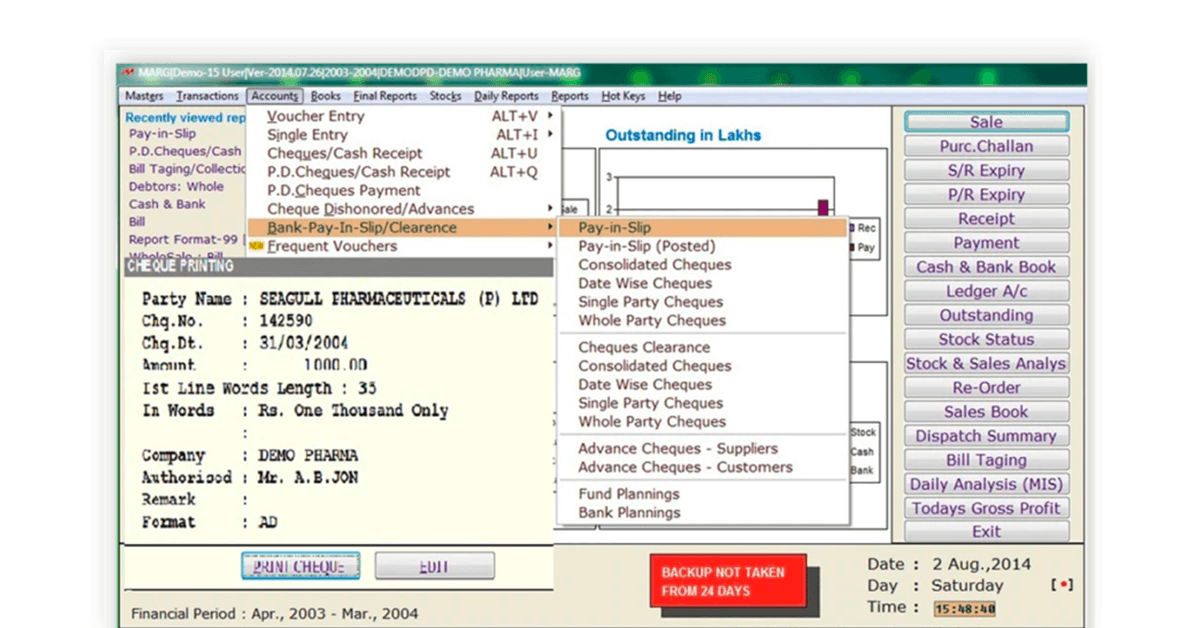Image resolution: width=1200 pixels, height=628 pixels.
Task: Open S/R Expiry
Action: pyautogui.click(x=986, y=170)
